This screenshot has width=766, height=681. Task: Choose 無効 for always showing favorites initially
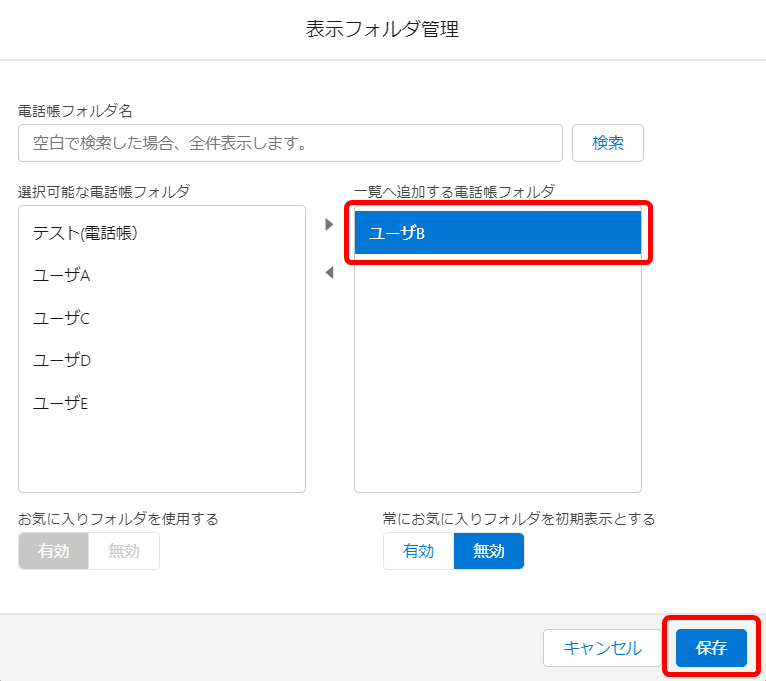[489, 551]
